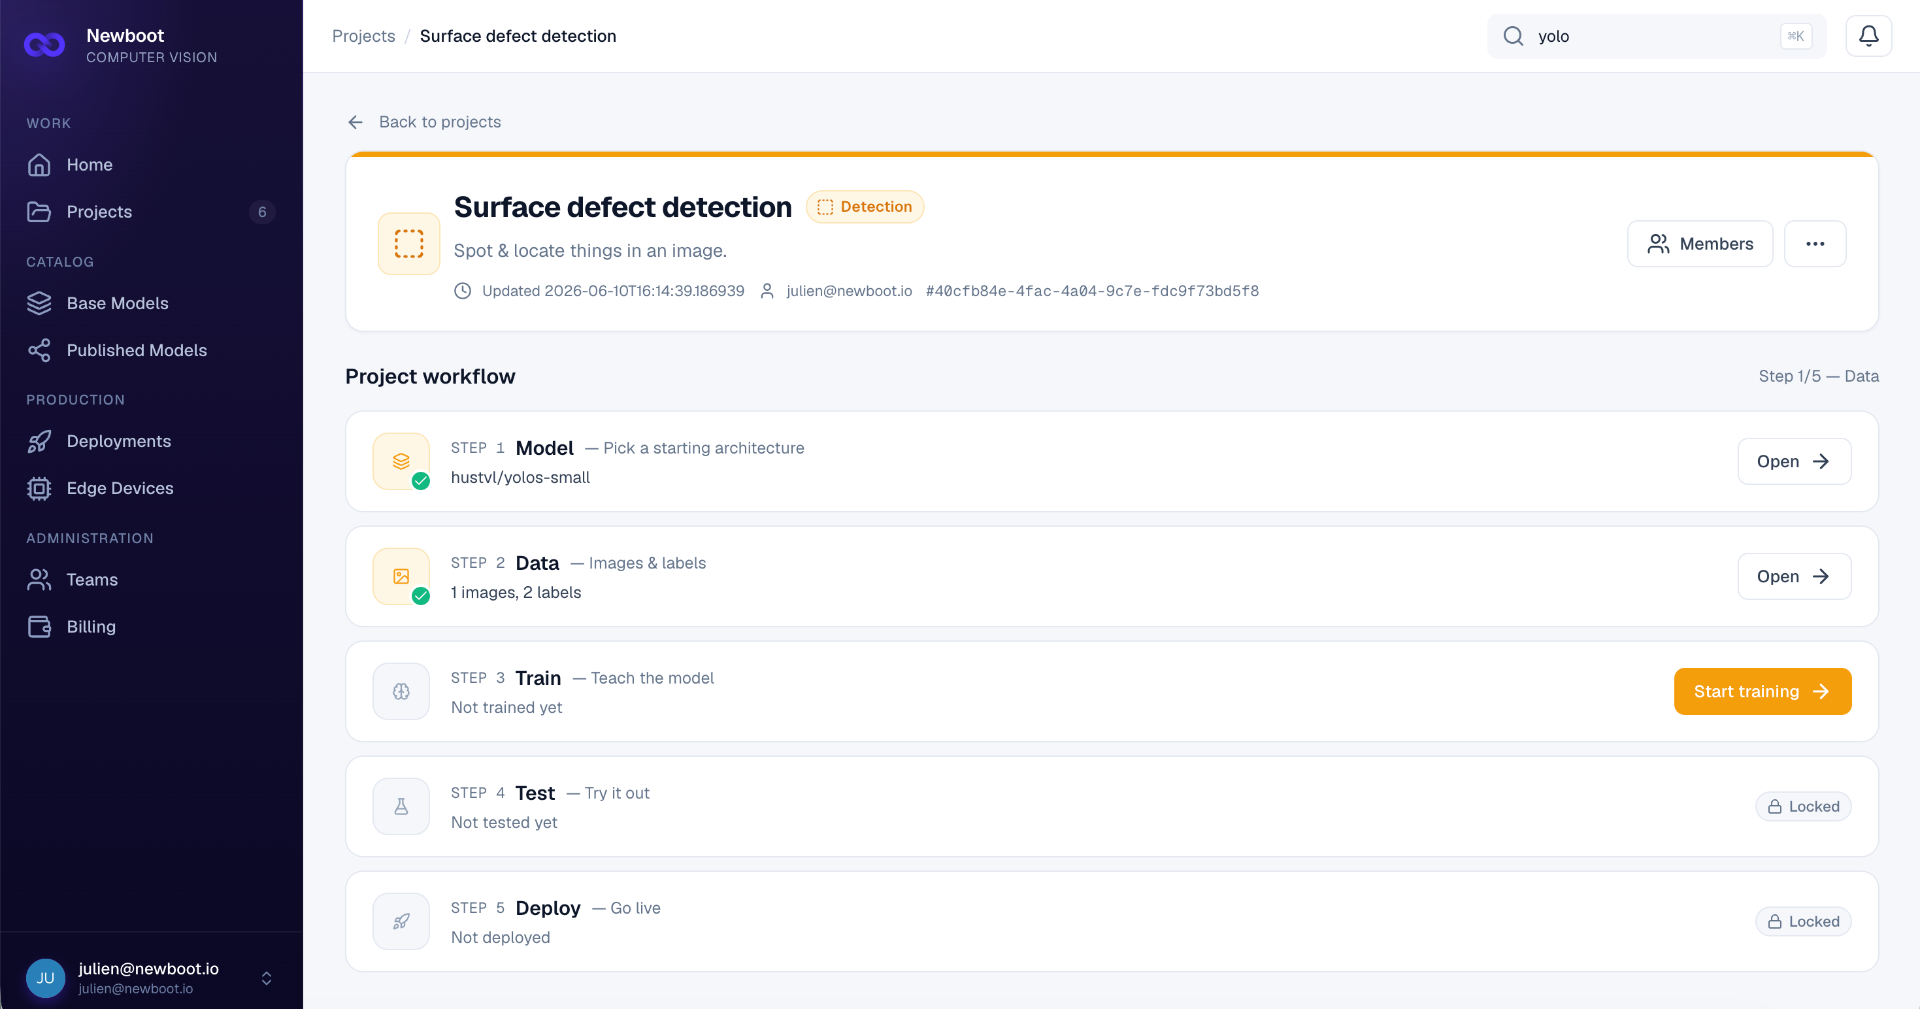Click the Step 3 Train brain icon
The height and width of the screenshot is (1009, 1920).
(401, 691)
